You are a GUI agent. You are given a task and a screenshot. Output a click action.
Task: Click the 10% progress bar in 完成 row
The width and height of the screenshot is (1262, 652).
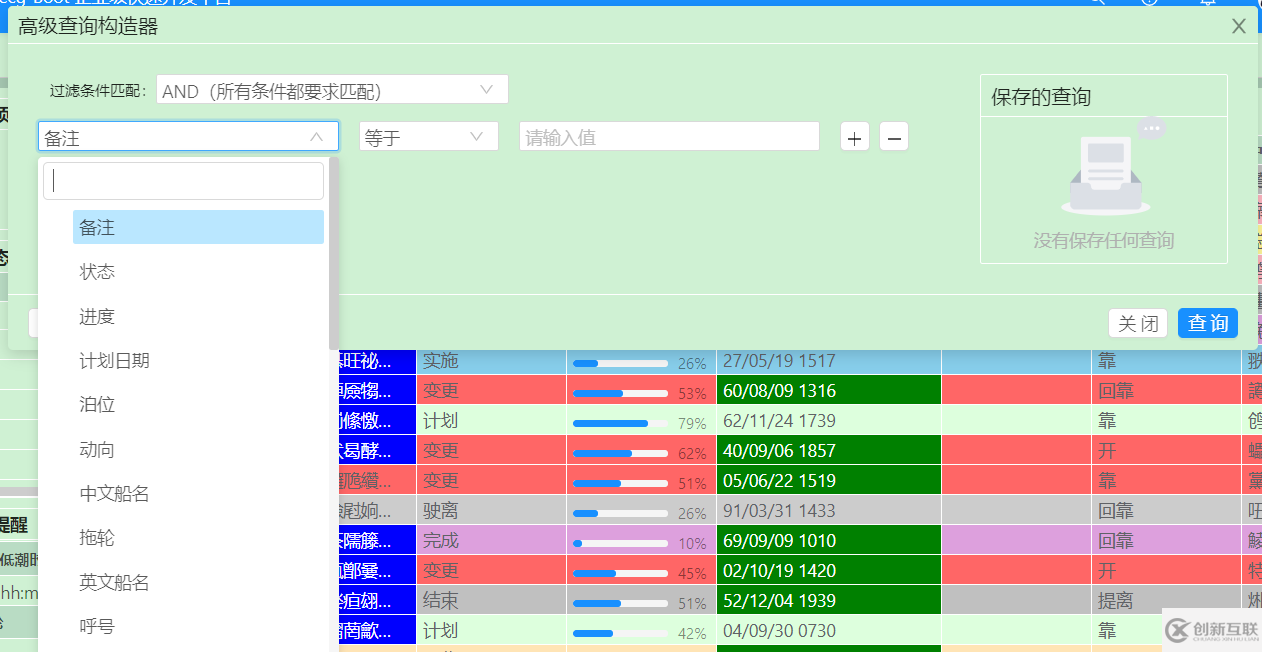tap(620, 543)
